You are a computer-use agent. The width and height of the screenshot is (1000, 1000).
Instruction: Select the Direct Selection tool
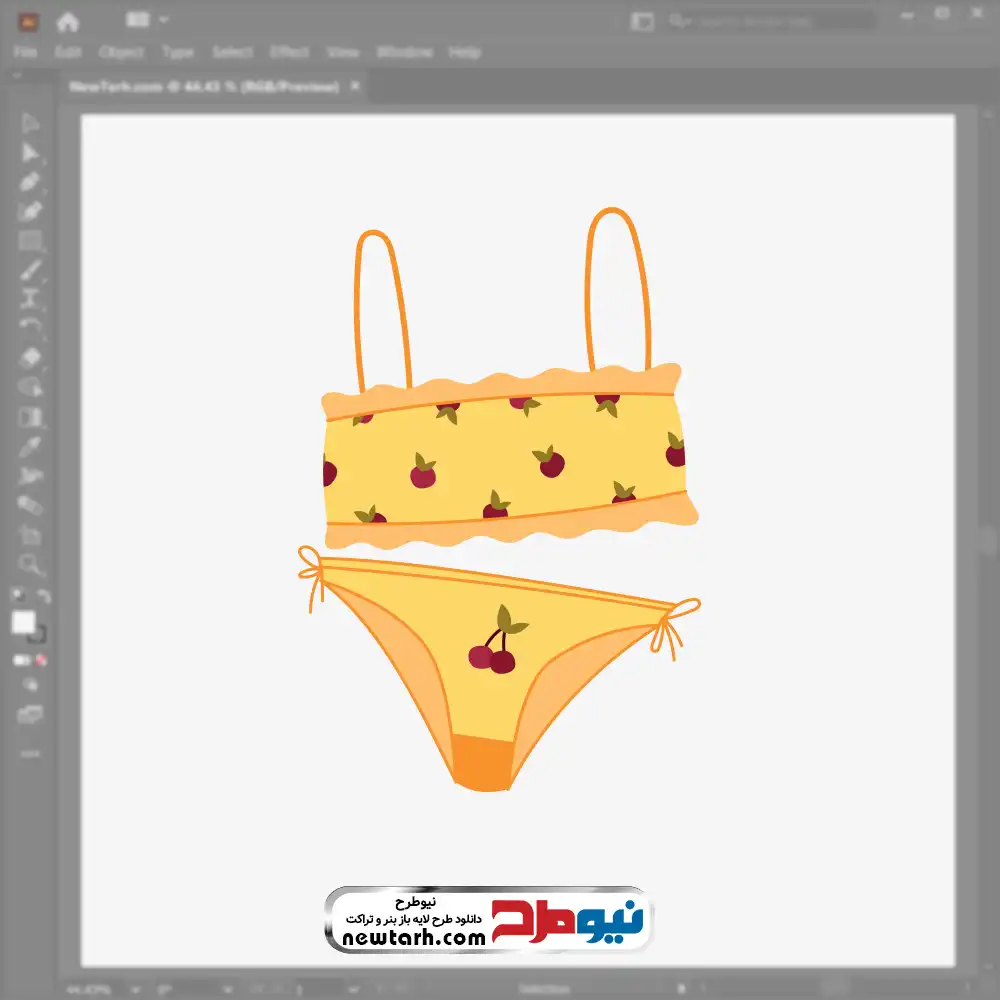[x=30, y=153]
